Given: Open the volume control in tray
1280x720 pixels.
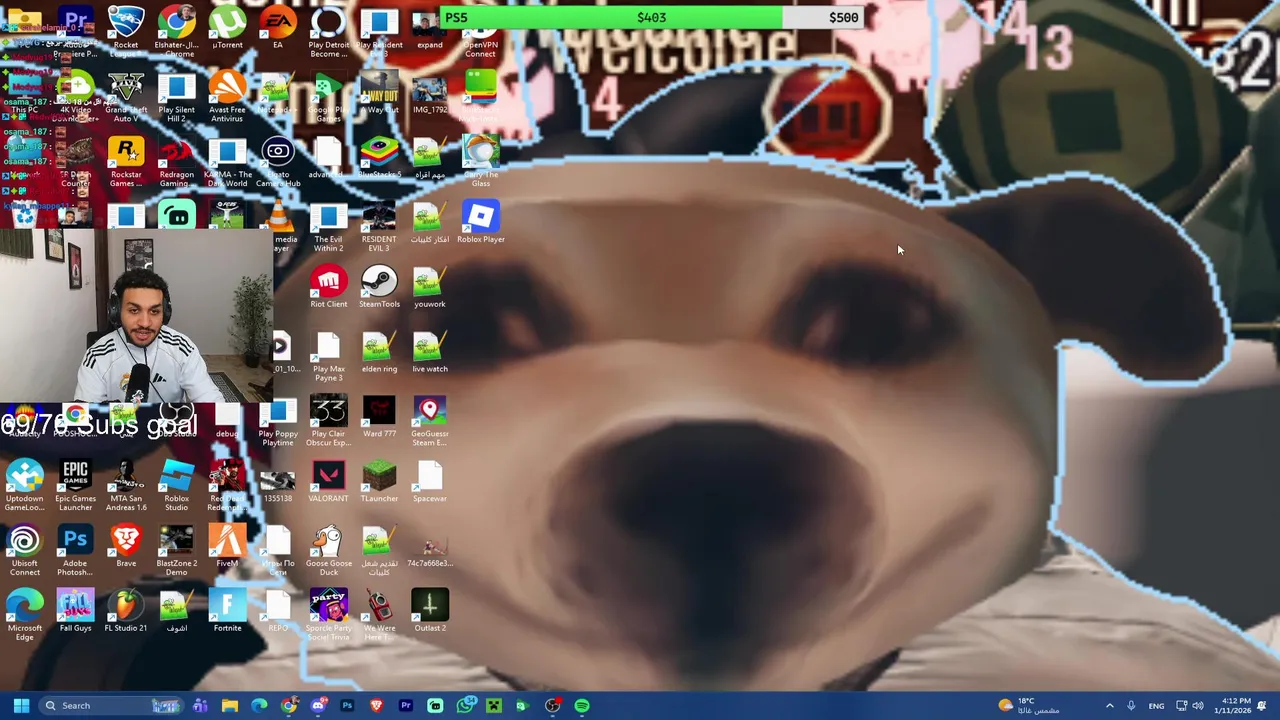Looking at the screenshot, I should coord(1197,706).
